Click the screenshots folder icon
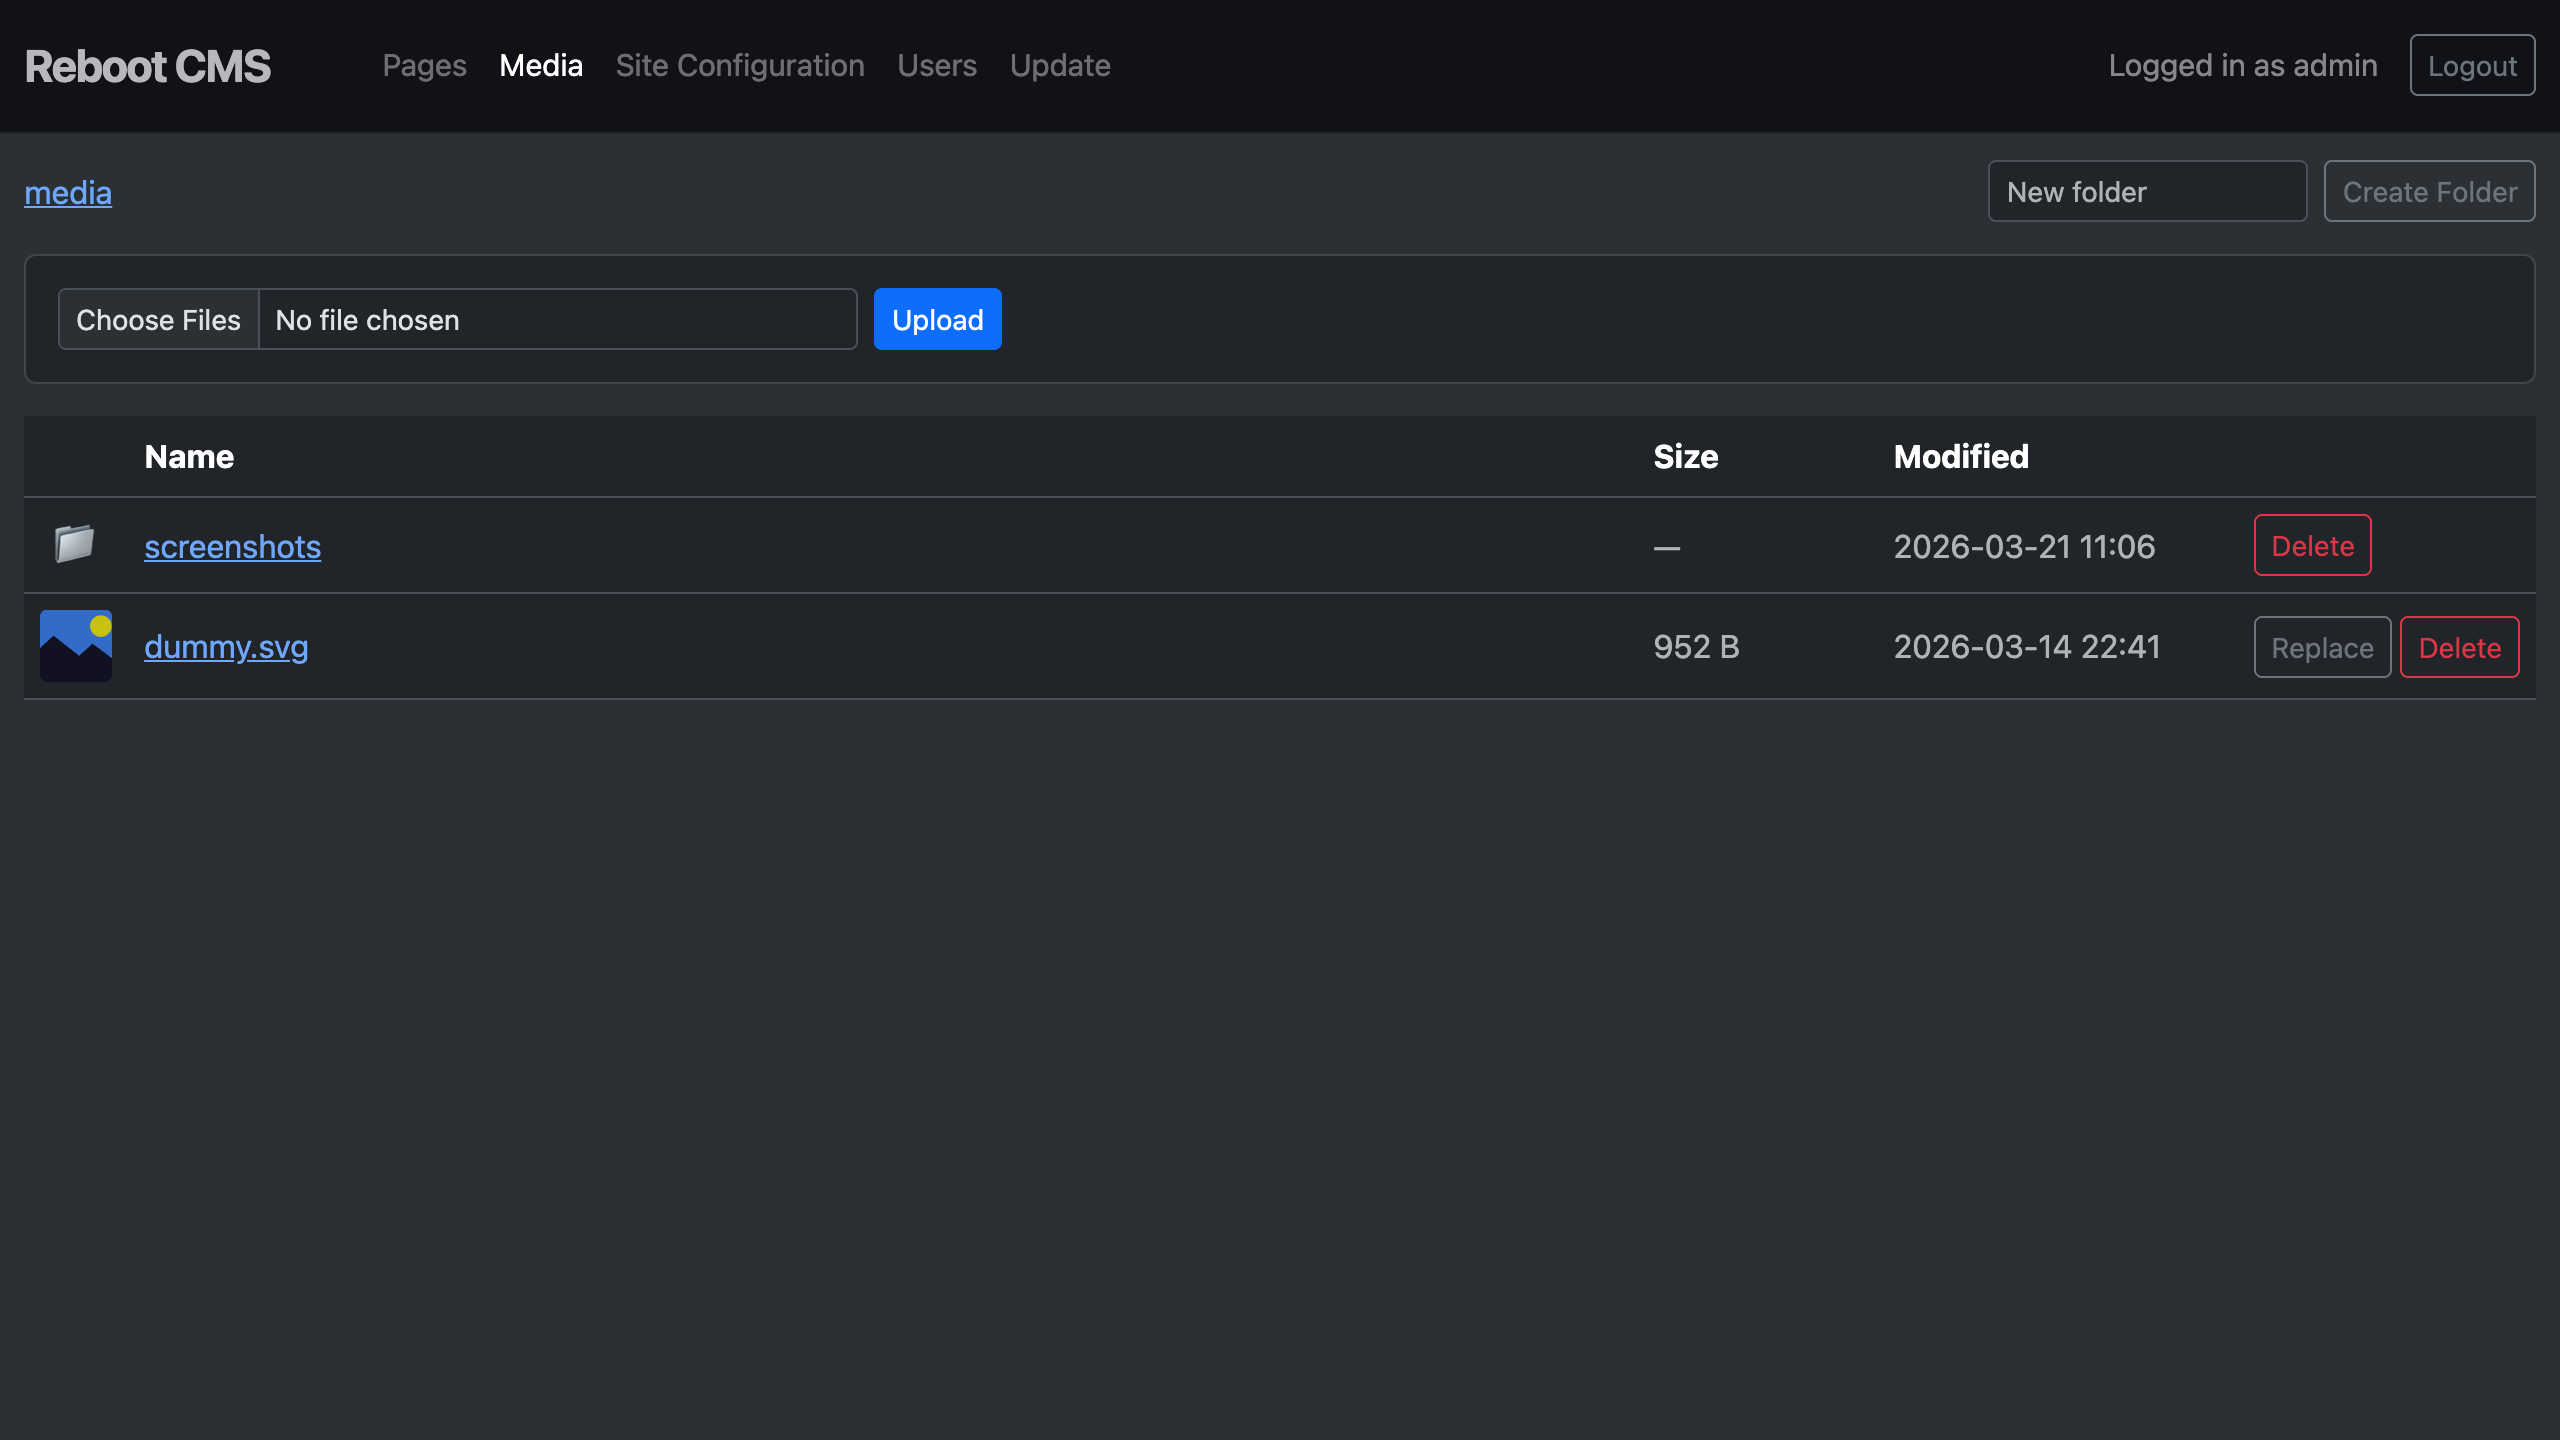The width and height of the screenshot is (2560, 1440). (74, 545)
